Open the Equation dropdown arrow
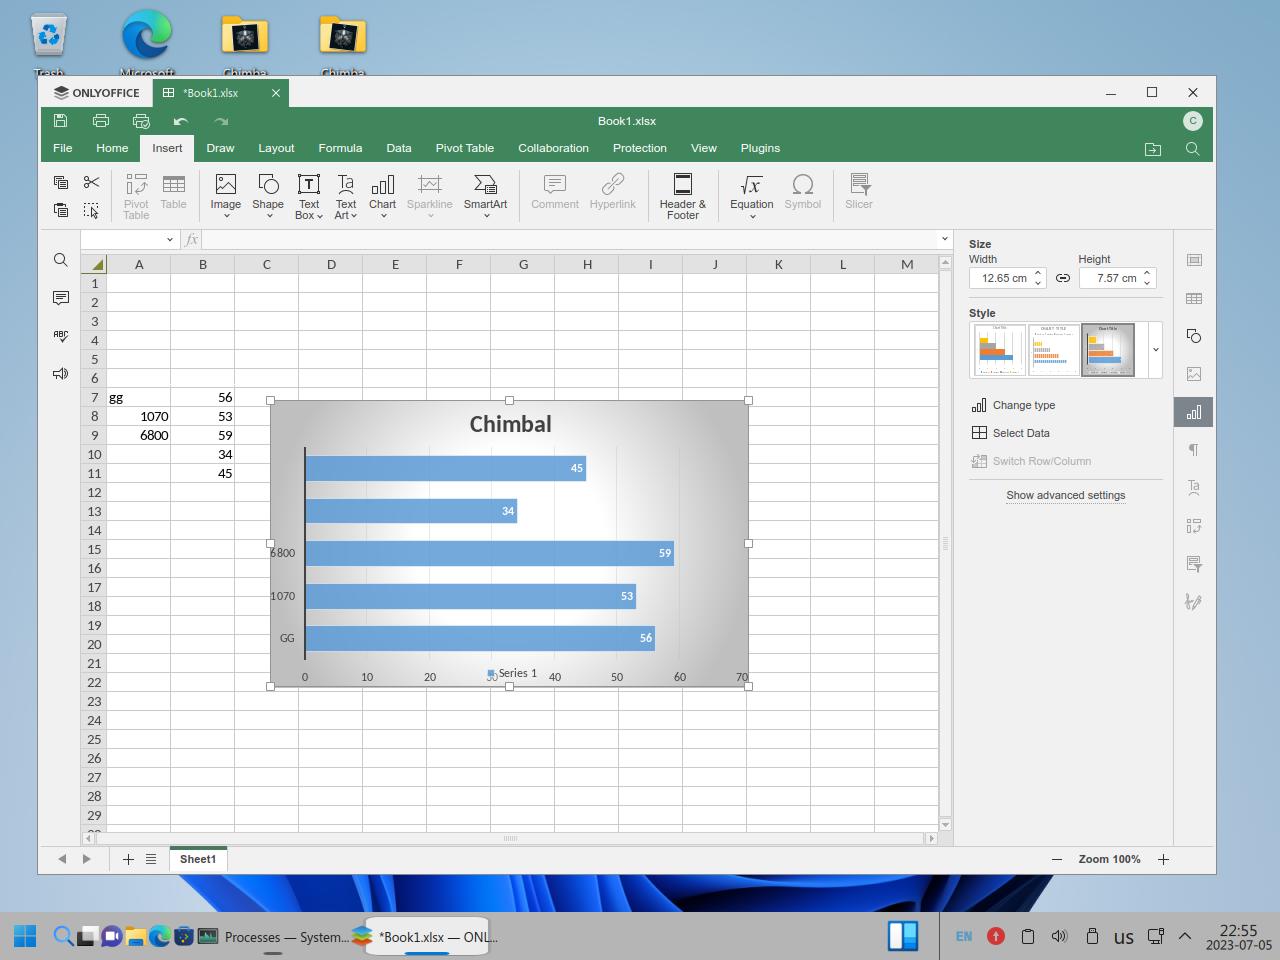Screen dimensions: 1280x960 pos(752,216)
